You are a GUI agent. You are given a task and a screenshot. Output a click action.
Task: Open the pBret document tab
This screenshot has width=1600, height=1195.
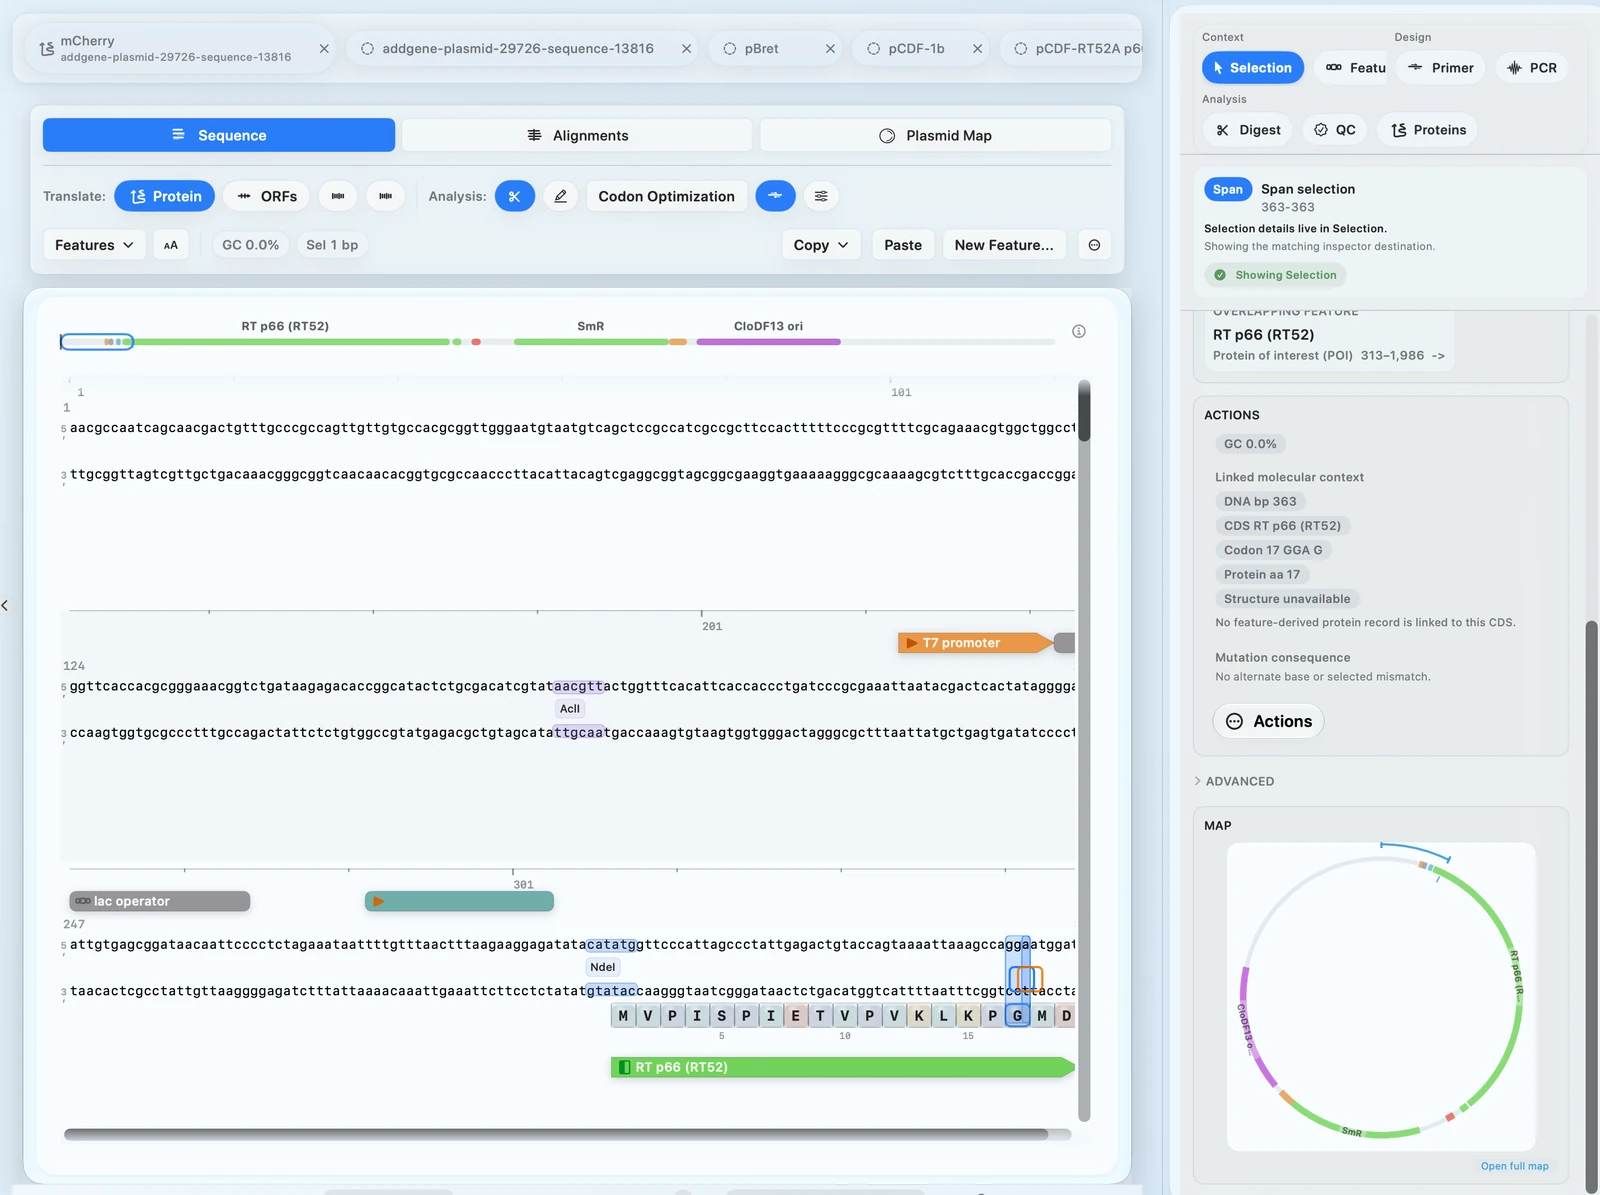click(x=761, y=48)
